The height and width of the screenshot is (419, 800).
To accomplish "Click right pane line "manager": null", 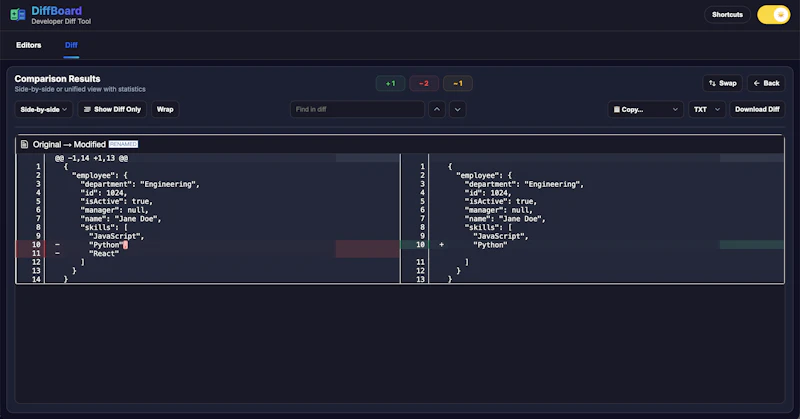I will [498, 210].
